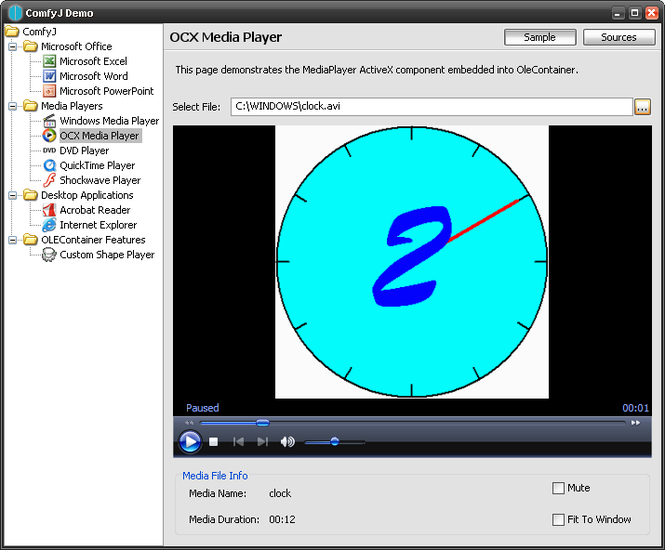Image resolution: width=665 pixels, height=550 pixels.
Task: Select Custom Shape Player tree entry
Action: (107, 255)
